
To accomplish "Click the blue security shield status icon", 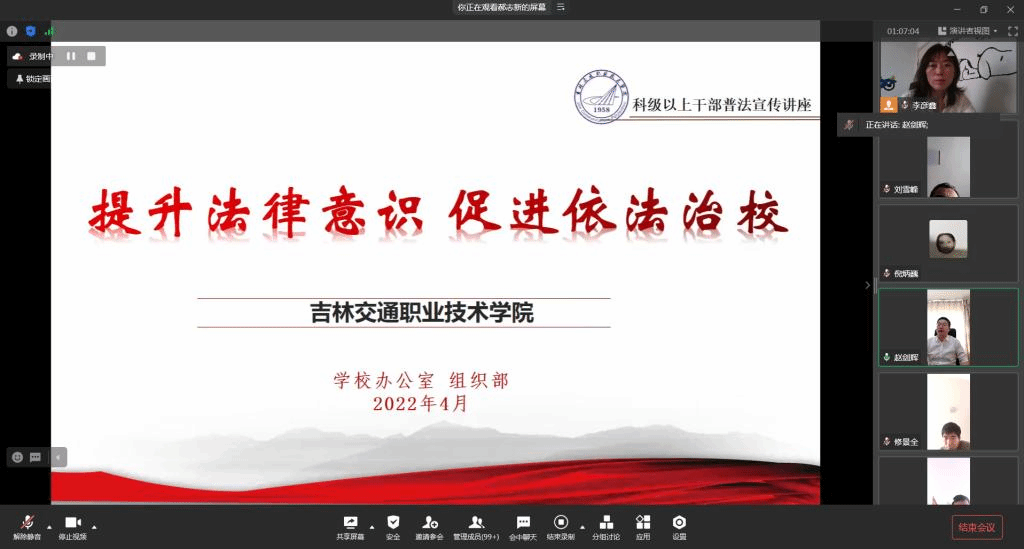I will coord(31,31).
